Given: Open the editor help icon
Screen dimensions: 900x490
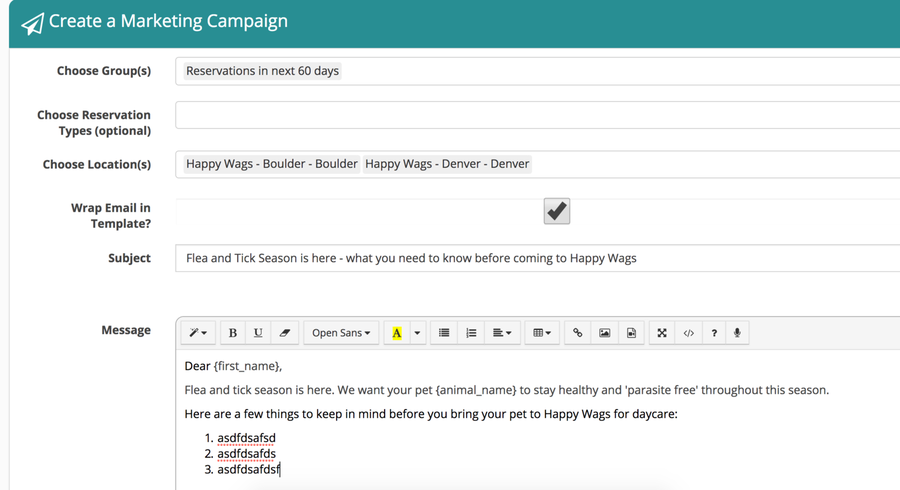Looking at the screenshot, I should pyautogui.click(x=713, y=333).
